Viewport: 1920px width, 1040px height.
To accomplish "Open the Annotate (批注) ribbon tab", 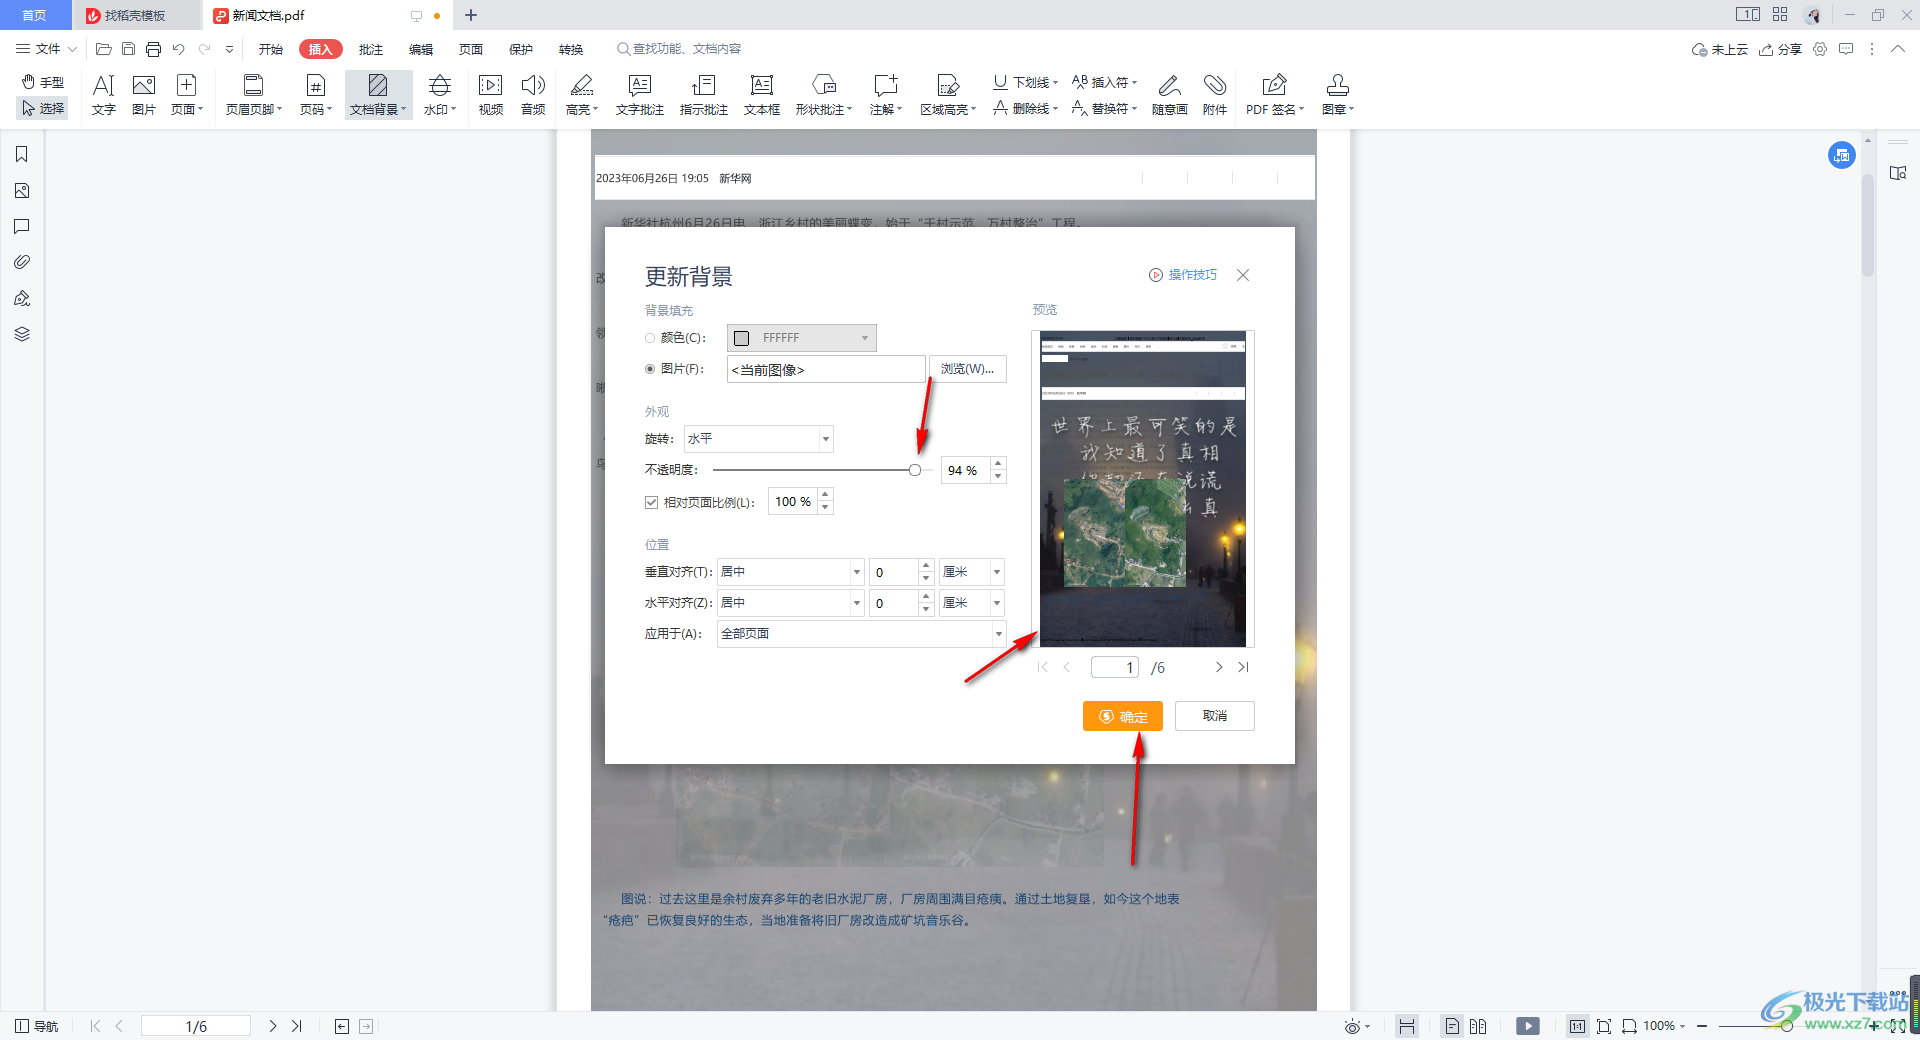I will coord(371,49).
